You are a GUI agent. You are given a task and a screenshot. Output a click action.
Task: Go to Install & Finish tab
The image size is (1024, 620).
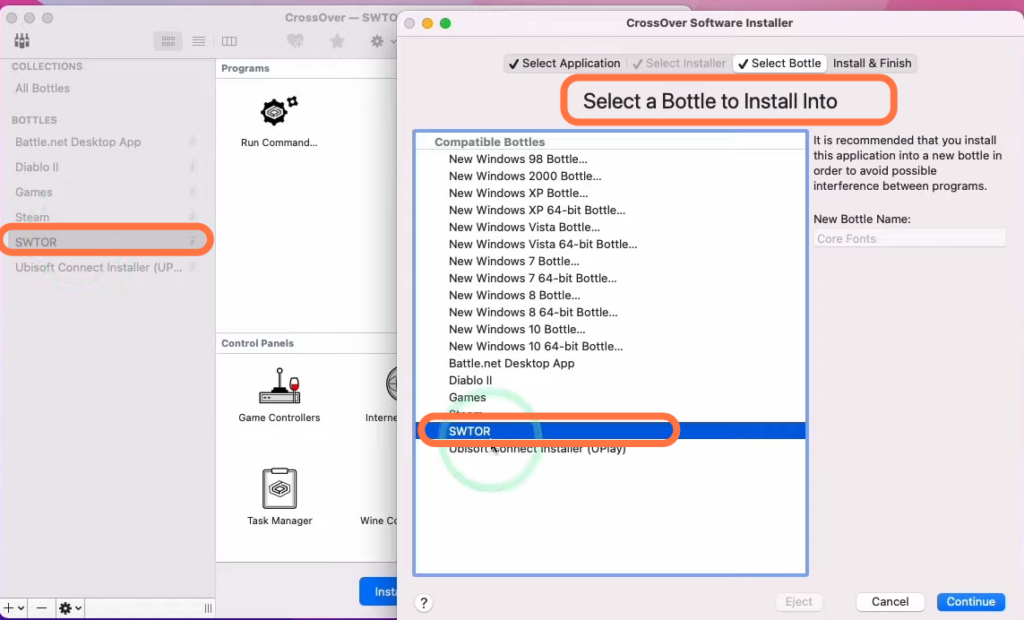(x=872, y=63)
